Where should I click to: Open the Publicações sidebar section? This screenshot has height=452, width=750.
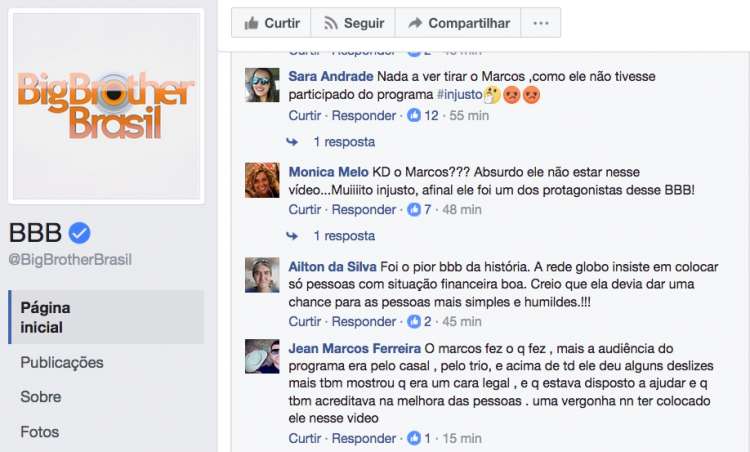coord(62,363)
